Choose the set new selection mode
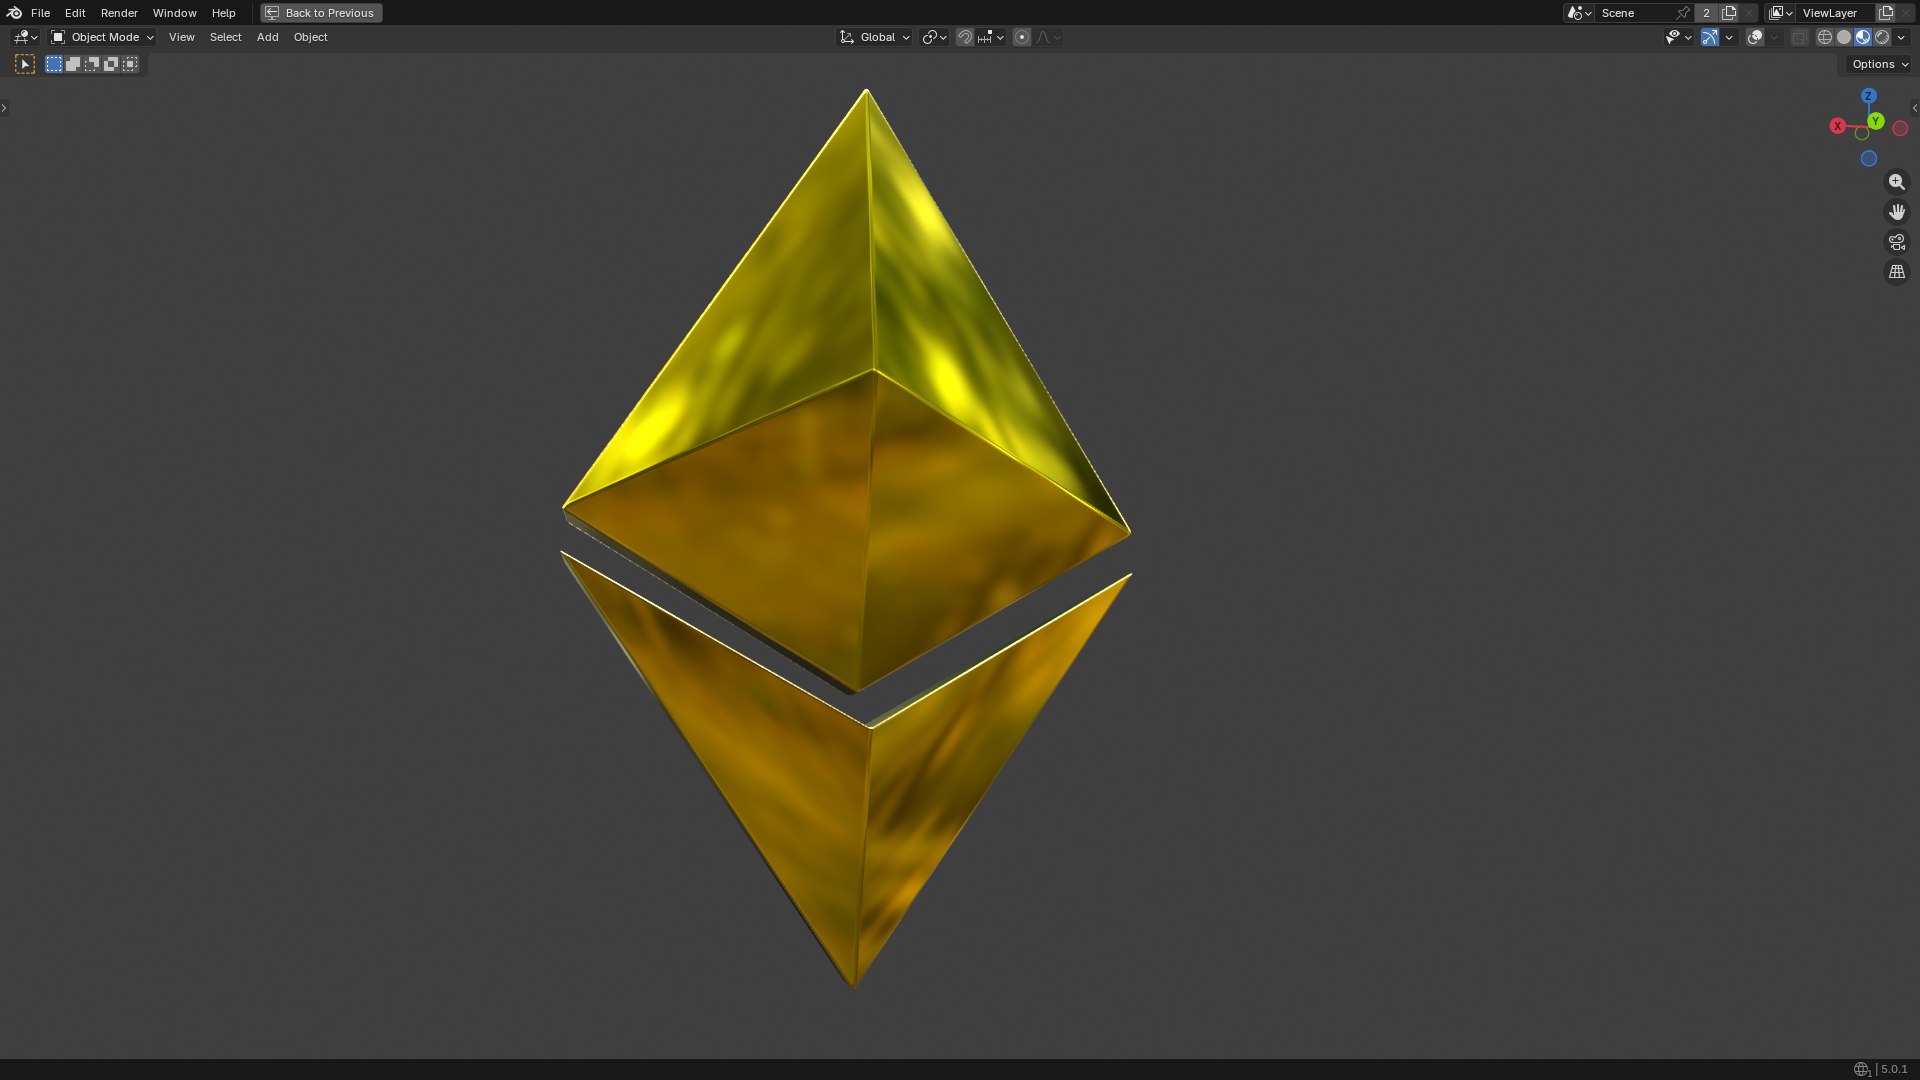 54,64
